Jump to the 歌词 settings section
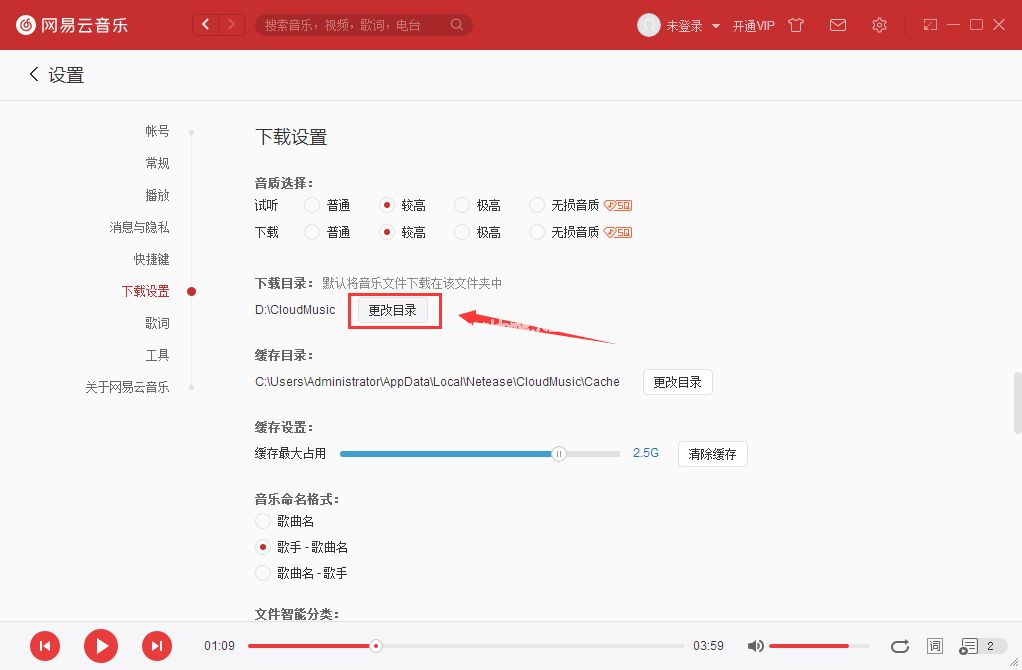The image size is (1022, 670). [157, 323]
